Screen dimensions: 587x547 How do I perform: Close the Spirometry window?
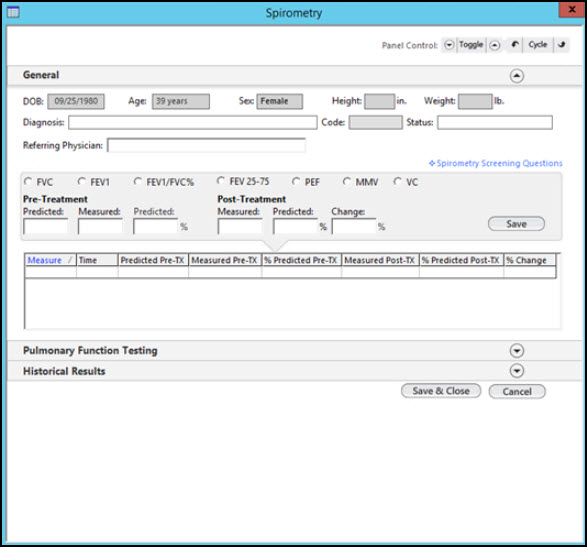[x=572, y=9]
